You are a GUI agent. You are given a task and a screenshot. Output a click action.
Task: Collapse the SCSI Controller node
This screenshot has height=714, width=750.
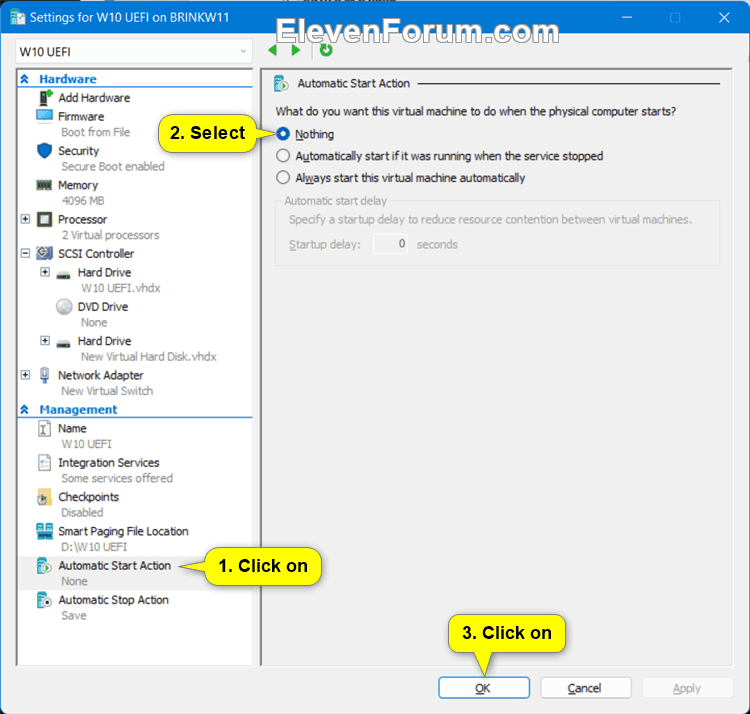pyautogui.click(x=25, y=253)
